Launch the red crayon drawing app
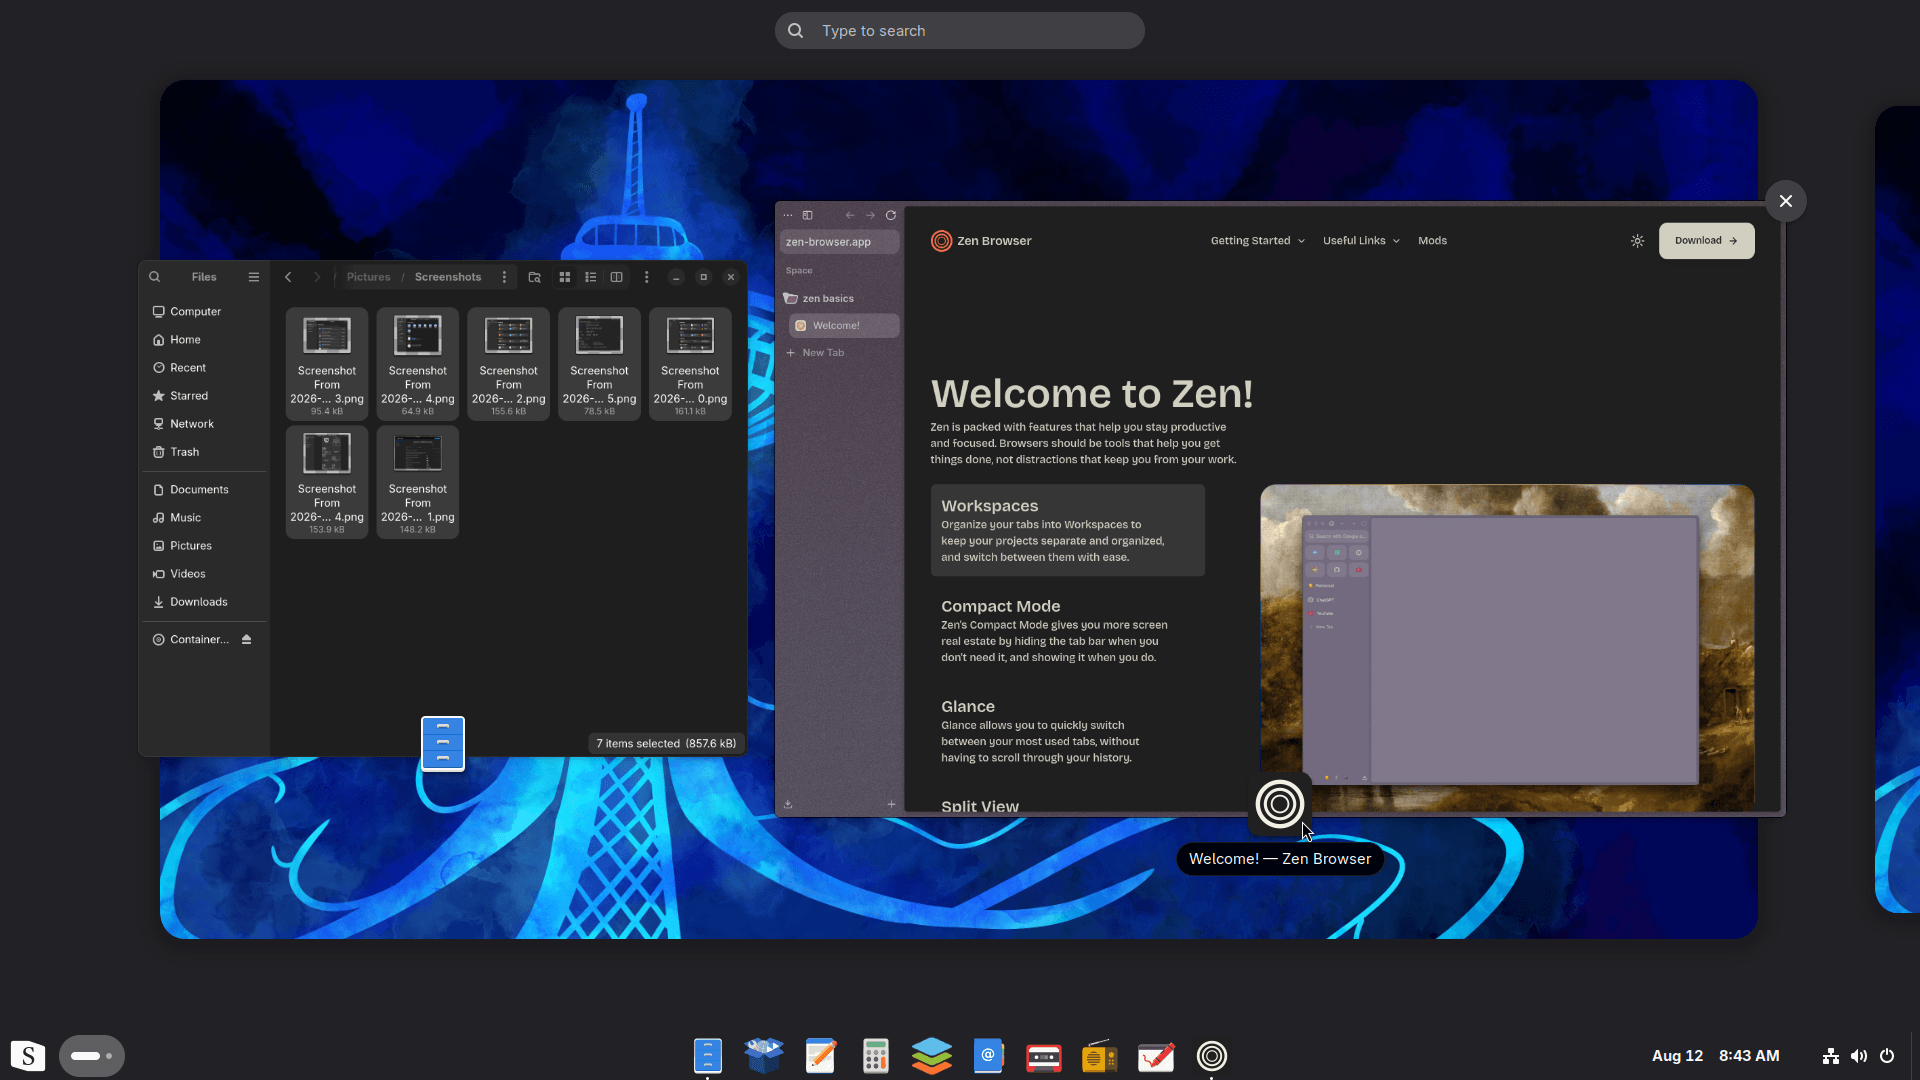 coord(1156,1056)
